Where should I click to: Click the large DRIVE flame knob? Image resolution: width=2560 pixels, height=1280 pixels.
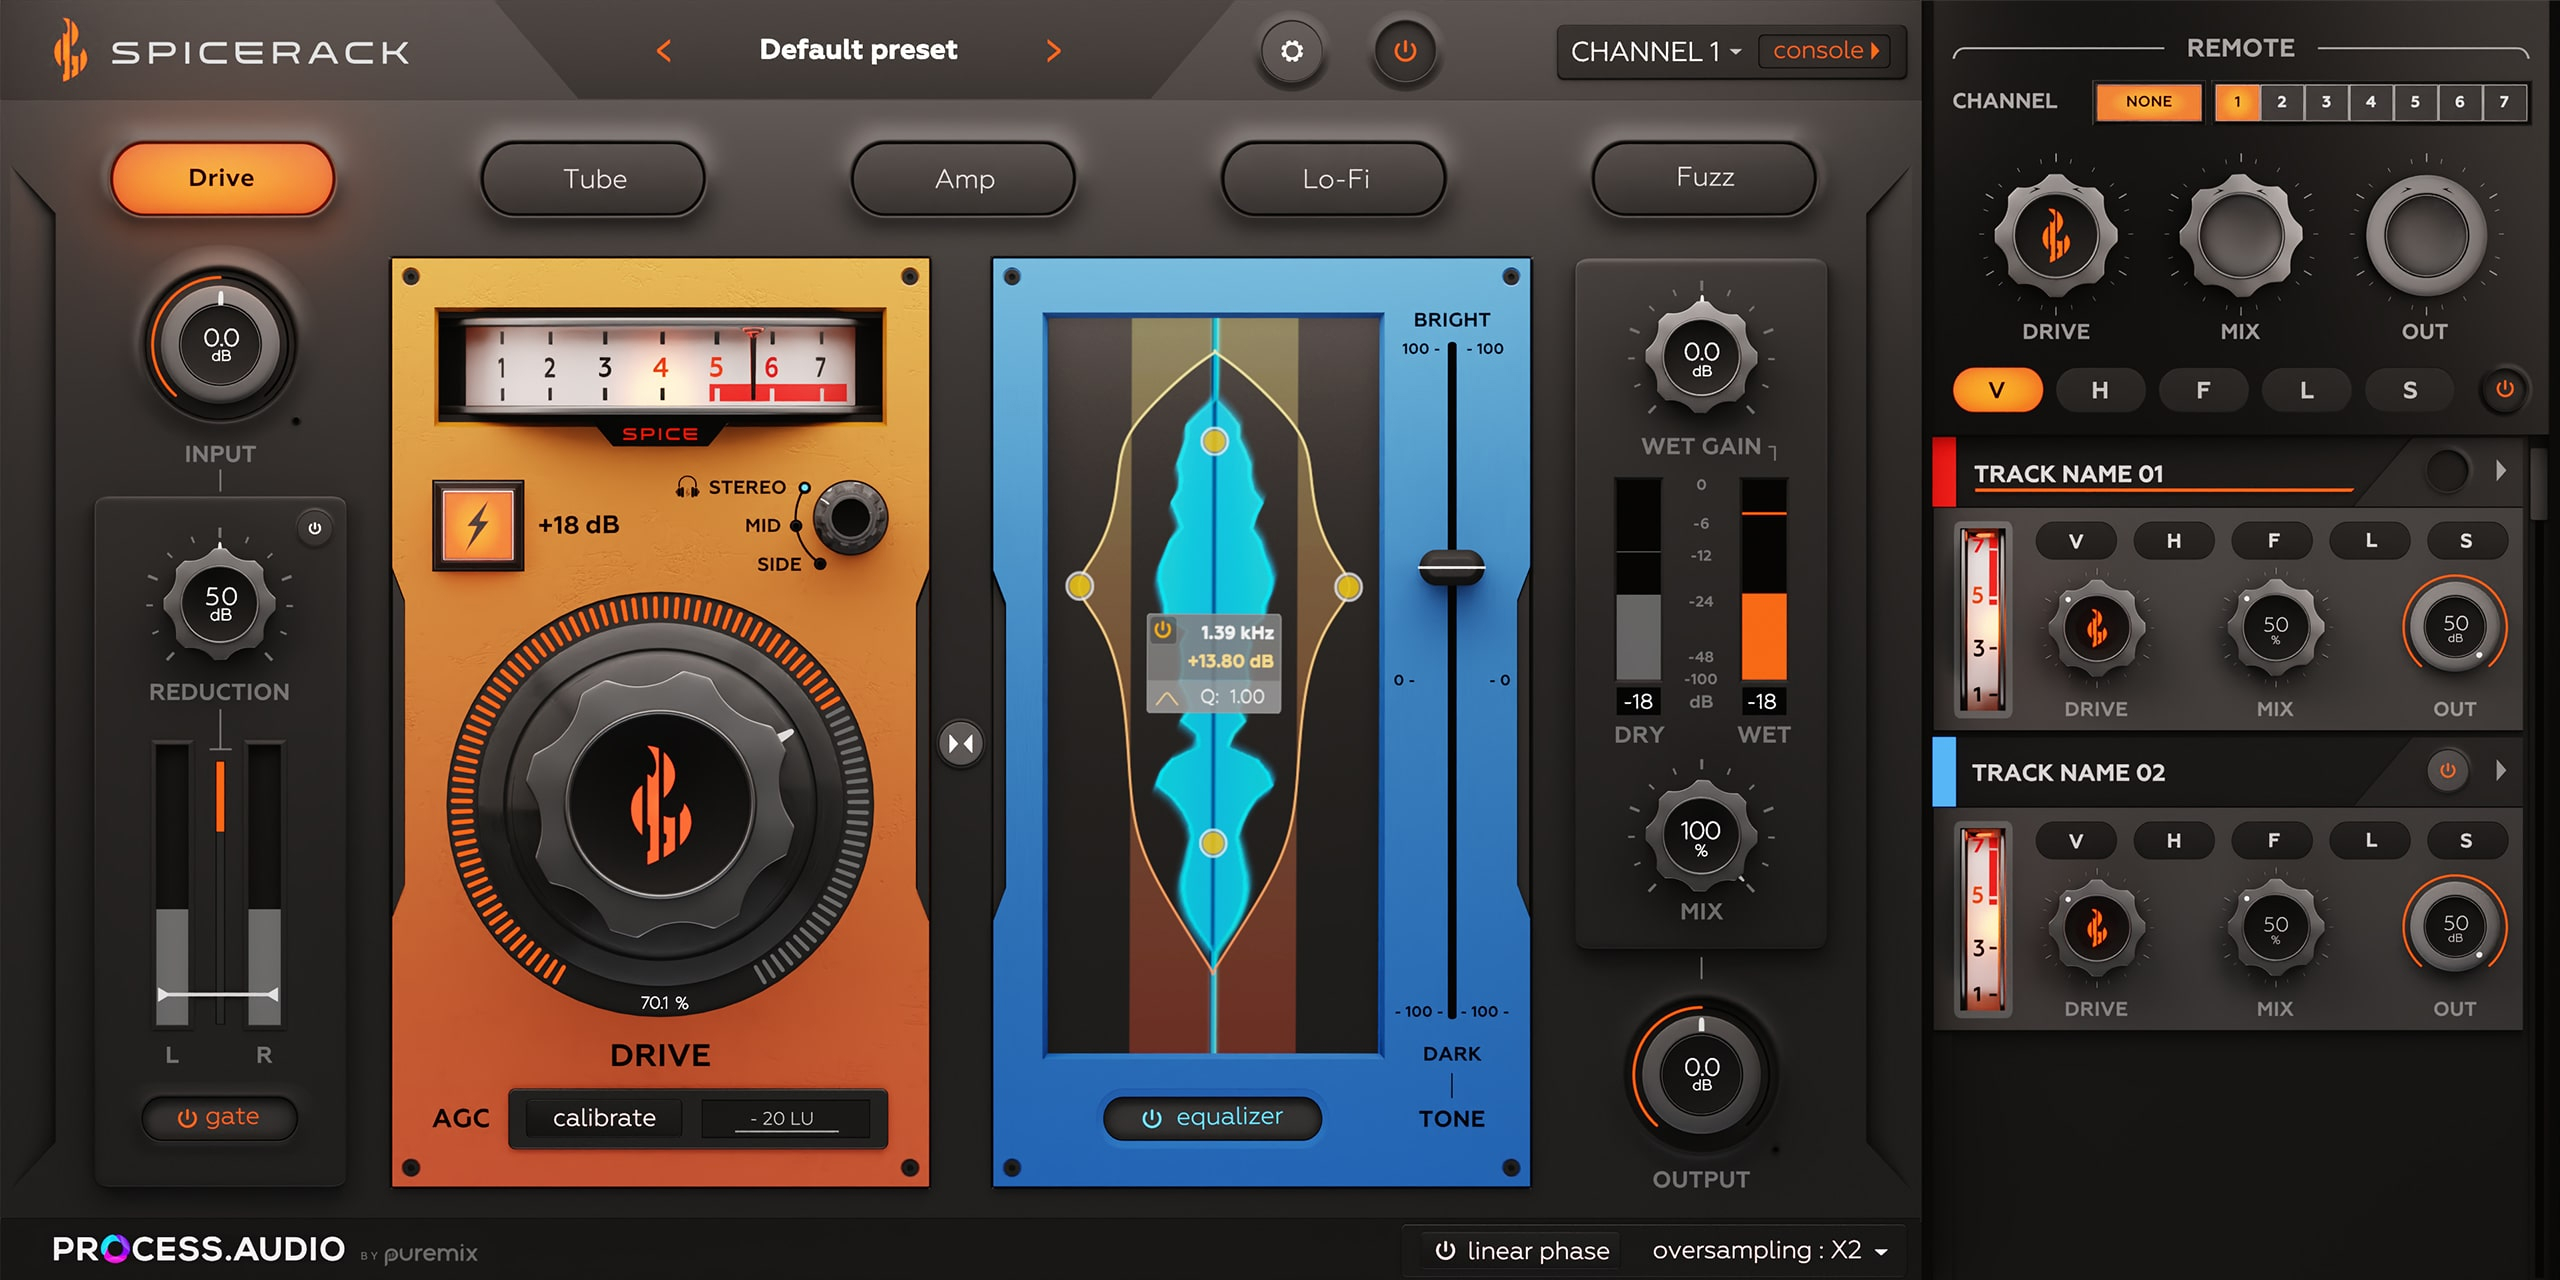[x=660, y=804]
